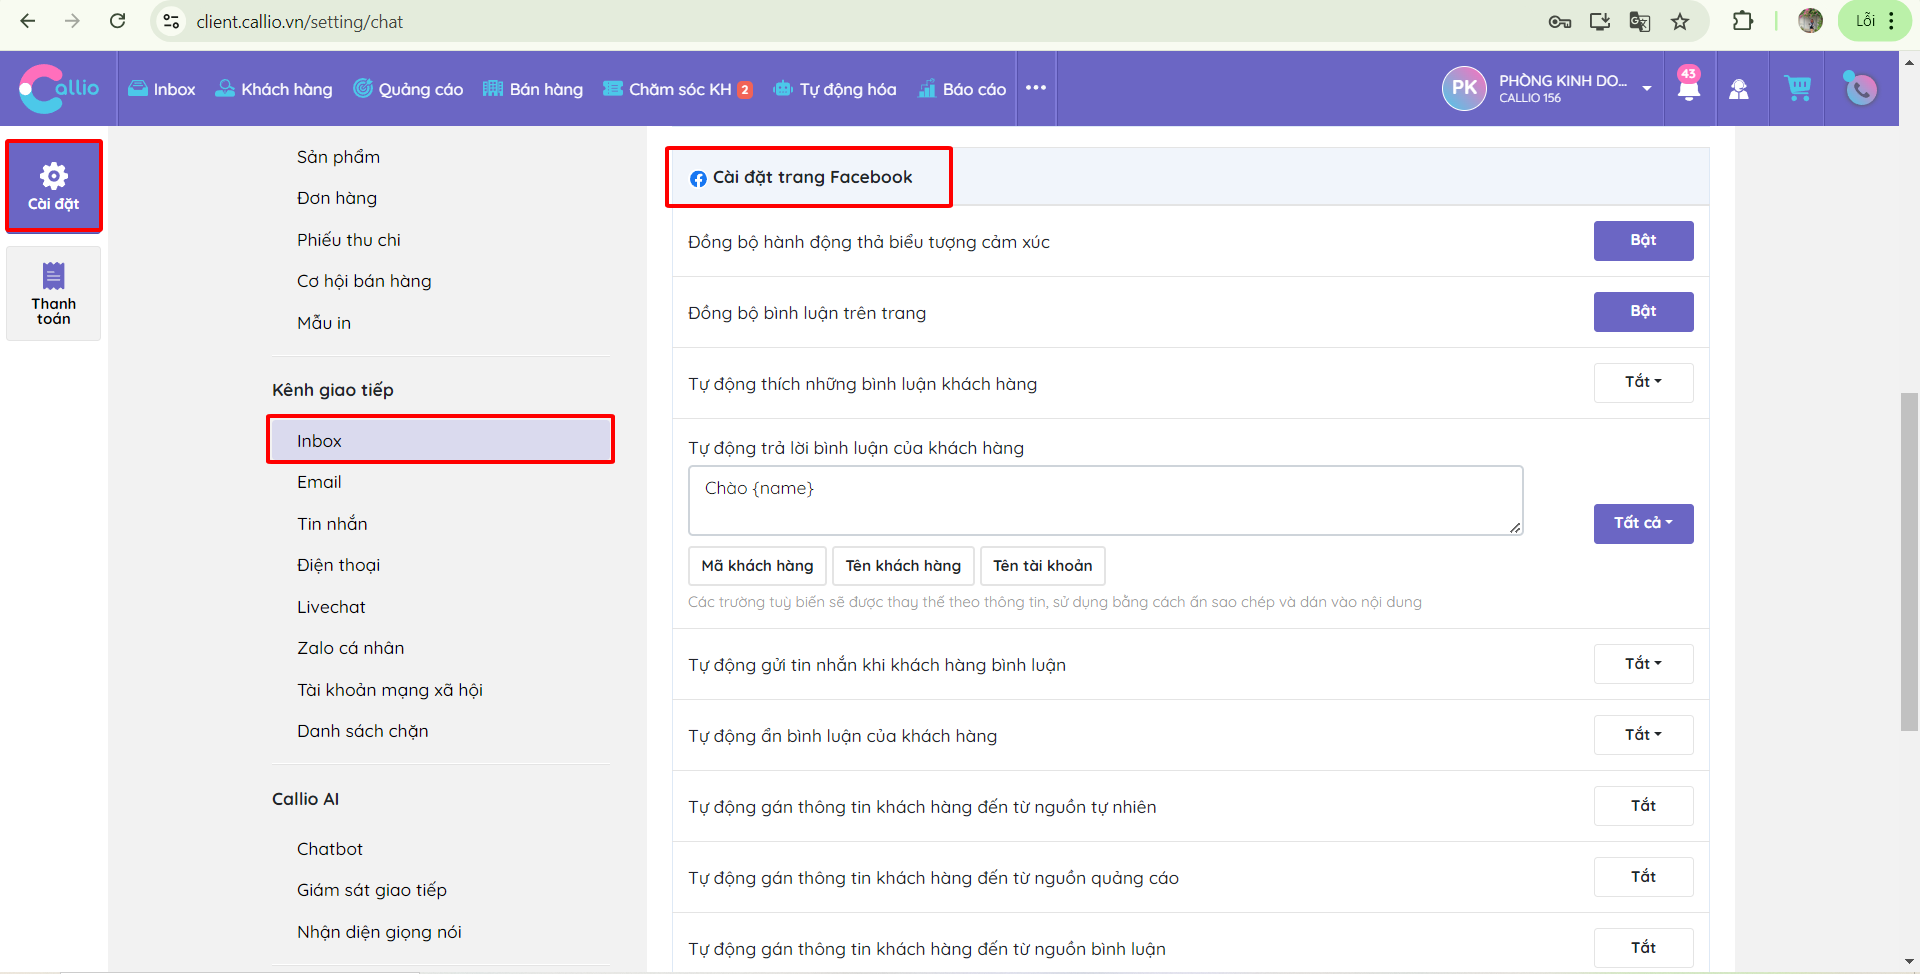Open the Inbox top menu

tap(162, 89)
